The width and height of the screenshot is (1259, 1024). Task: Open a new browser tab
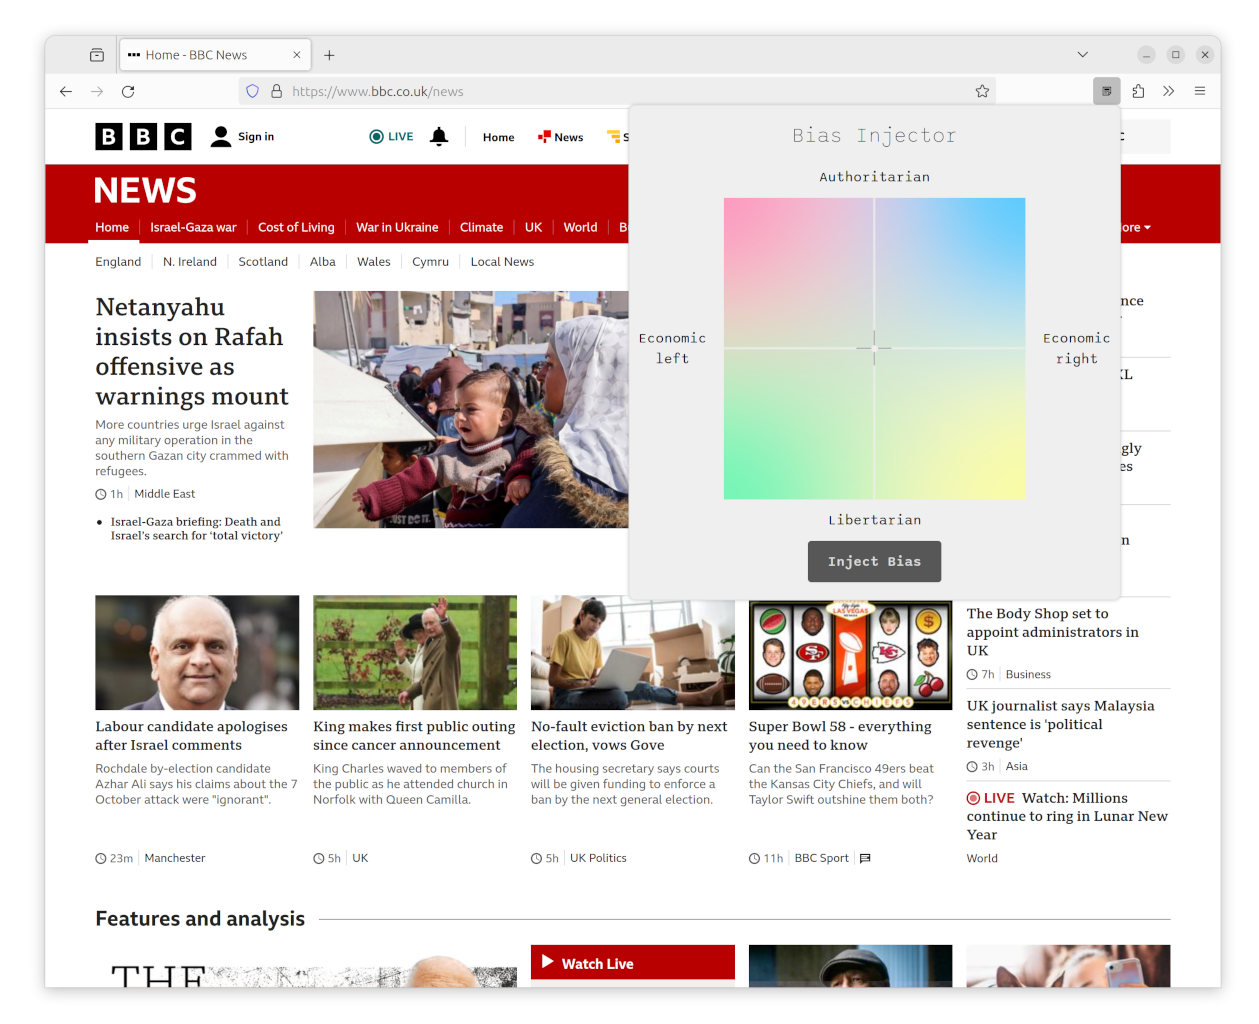(x=329, y=55)
